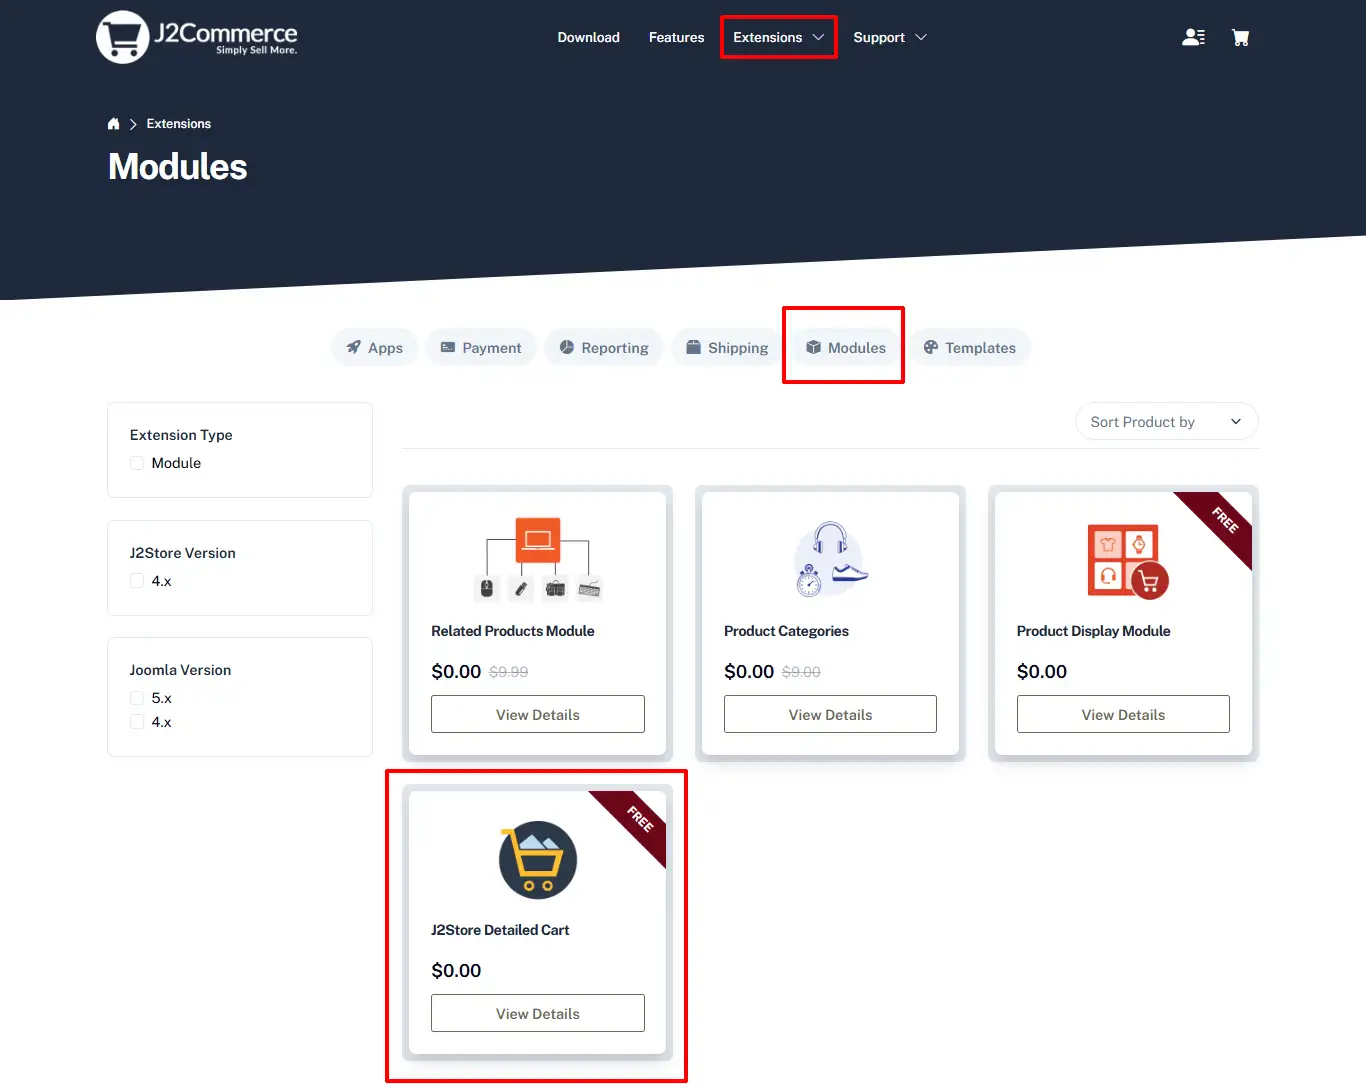View details for Related Products Module
Image resolution: width=1366 pixels, height=1084 pixels.
coord(538,714)
